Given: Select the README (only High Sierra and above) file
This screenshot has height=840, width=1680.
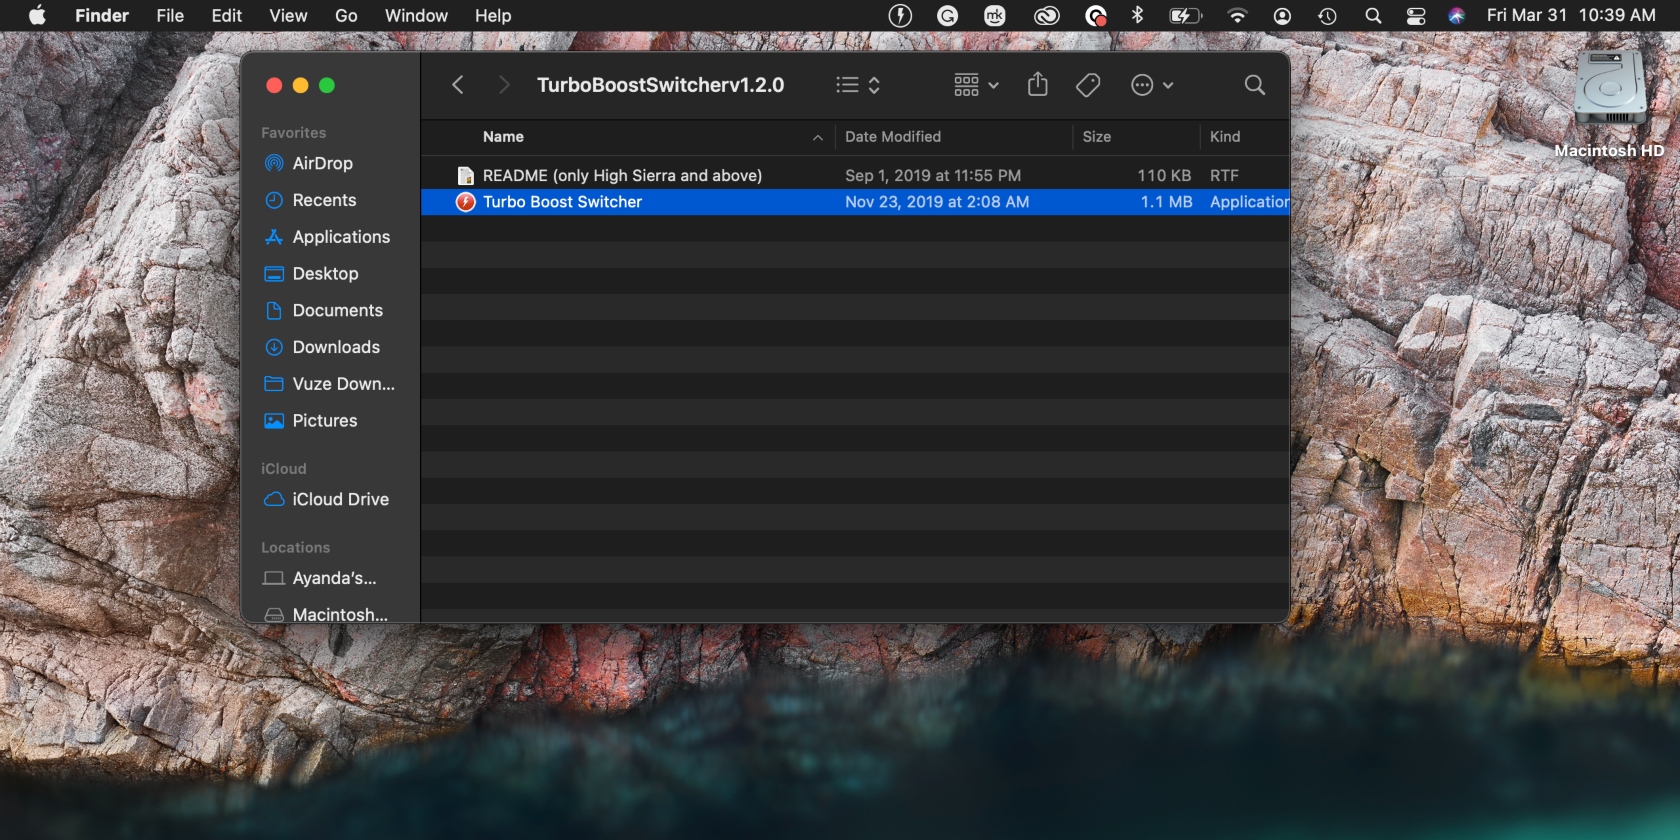Looking at the screenshot, I should point(855,175).
